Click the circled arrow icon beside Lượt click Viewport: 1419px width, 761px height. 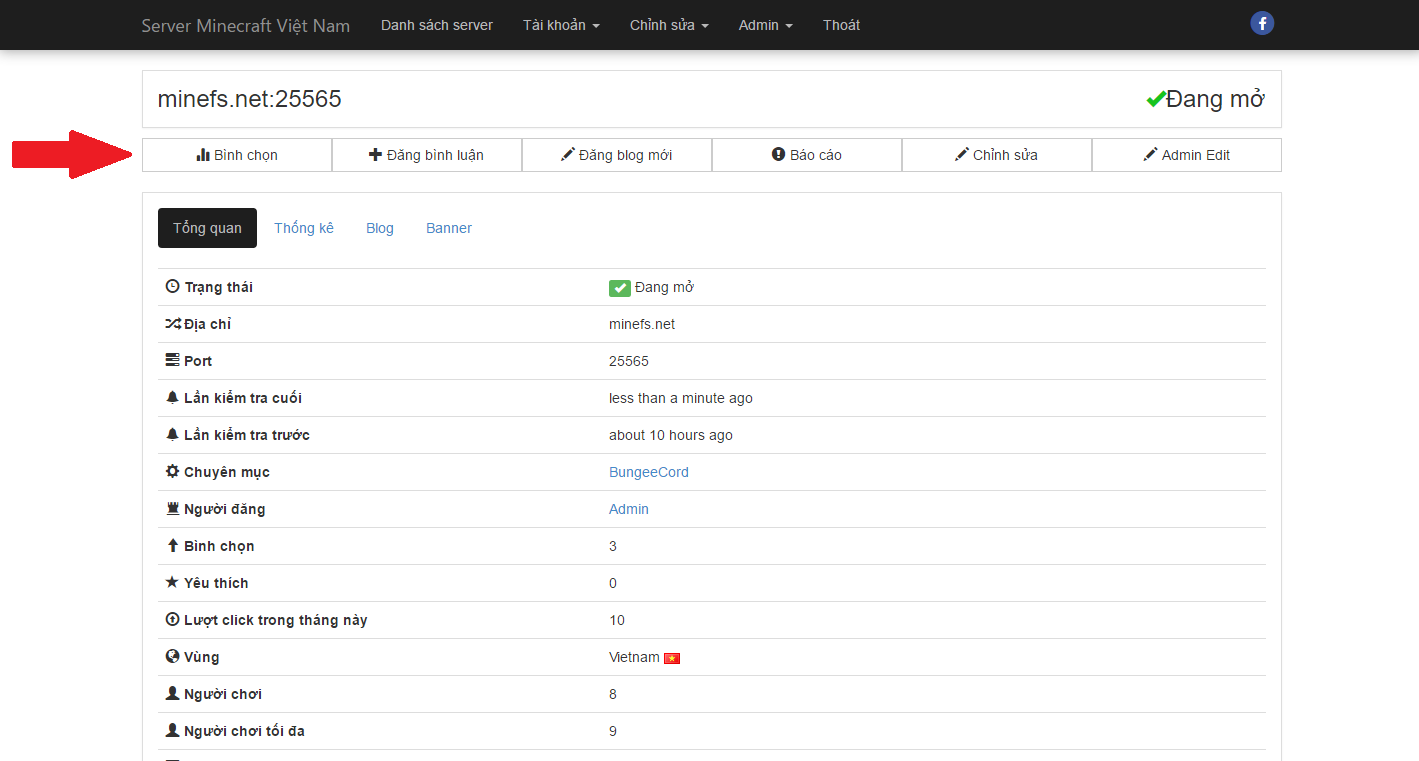(x=172, y=620)
